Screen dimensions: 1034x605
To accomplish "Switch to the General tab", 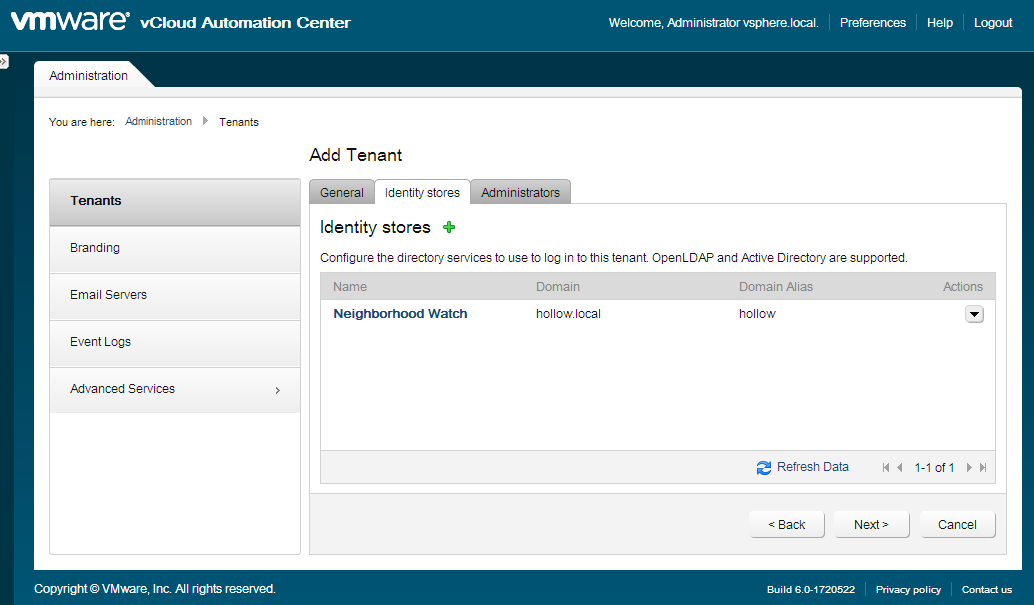I will click(341, 192).
